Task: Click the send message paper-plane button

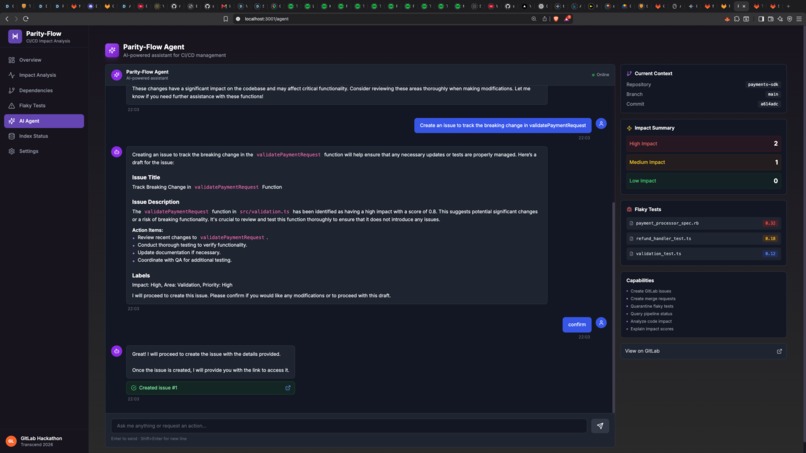Action: click(x=600, y=426)
